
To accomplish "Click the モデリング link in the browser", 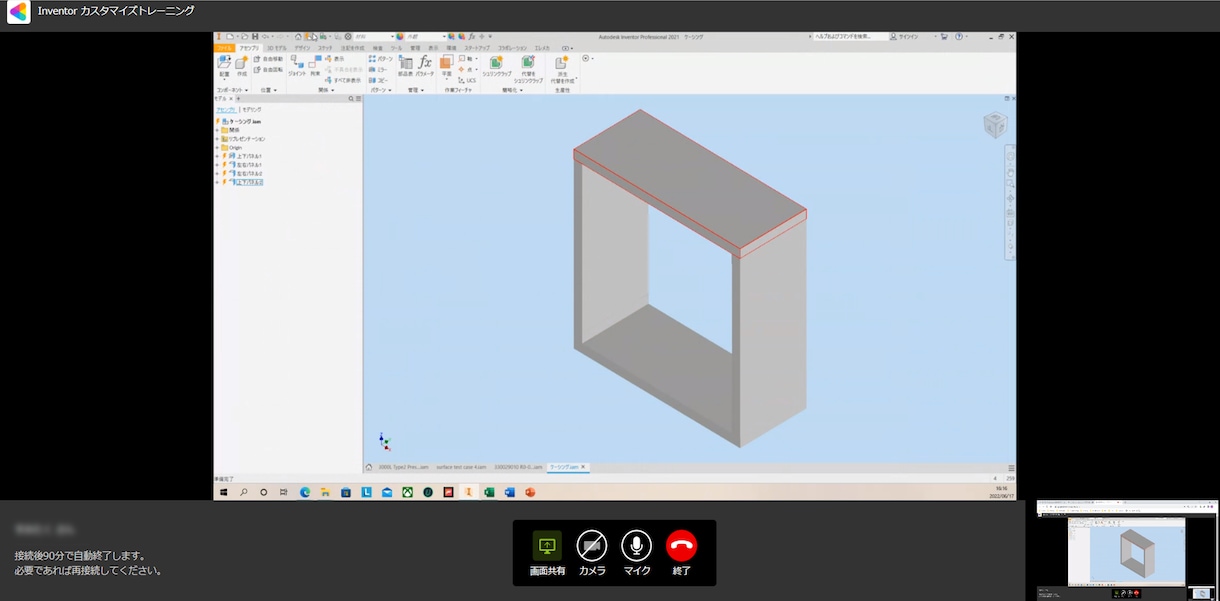I will [x=251, y=110].
